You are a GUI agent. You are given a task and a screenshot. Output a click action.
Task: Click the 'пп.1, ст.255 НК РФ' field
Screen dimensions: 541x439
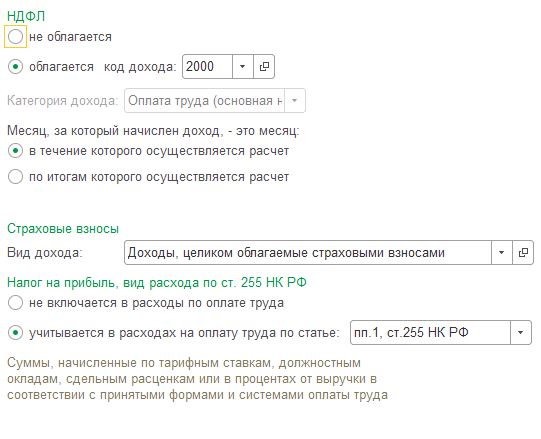430,333
